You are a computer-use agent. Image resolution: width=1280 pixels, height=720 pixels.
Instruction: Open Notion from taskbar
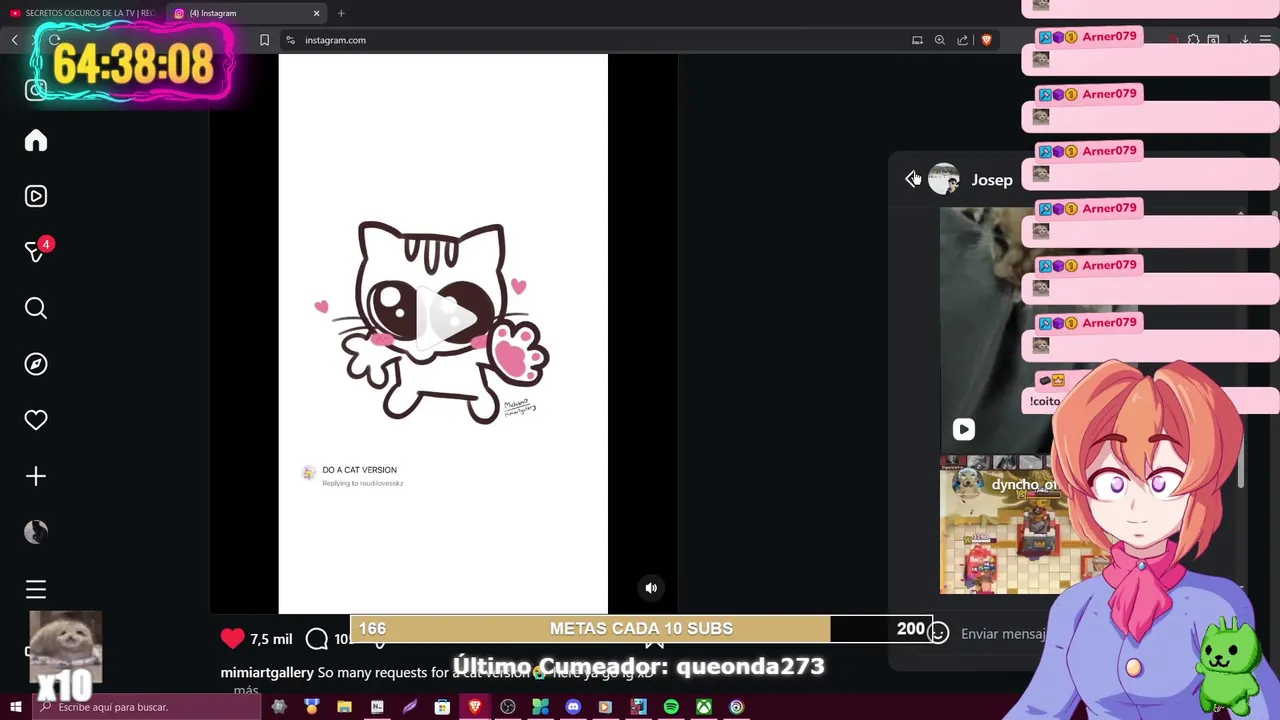coord(377,707)
